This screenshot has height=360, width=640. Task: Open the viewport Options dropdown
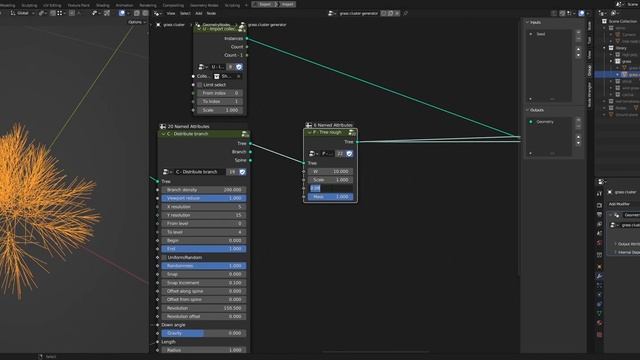[x=136, y=22]
